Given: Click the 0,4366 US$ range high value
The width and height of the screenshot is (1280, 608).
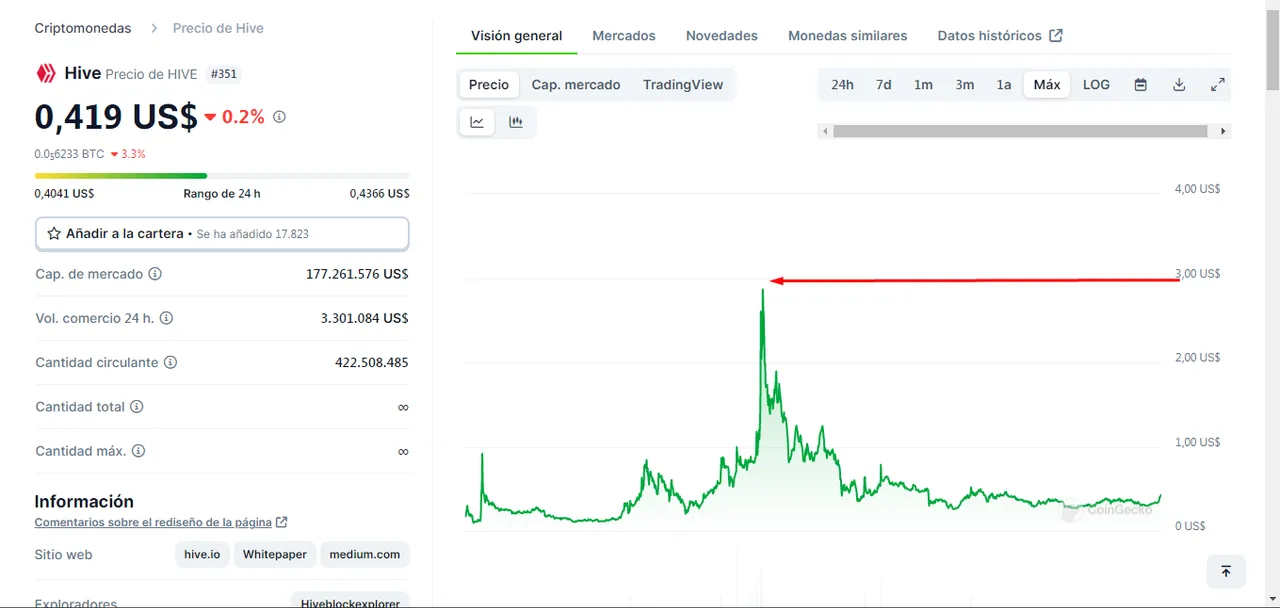Looking at the screenshot, I should (379, 194).
